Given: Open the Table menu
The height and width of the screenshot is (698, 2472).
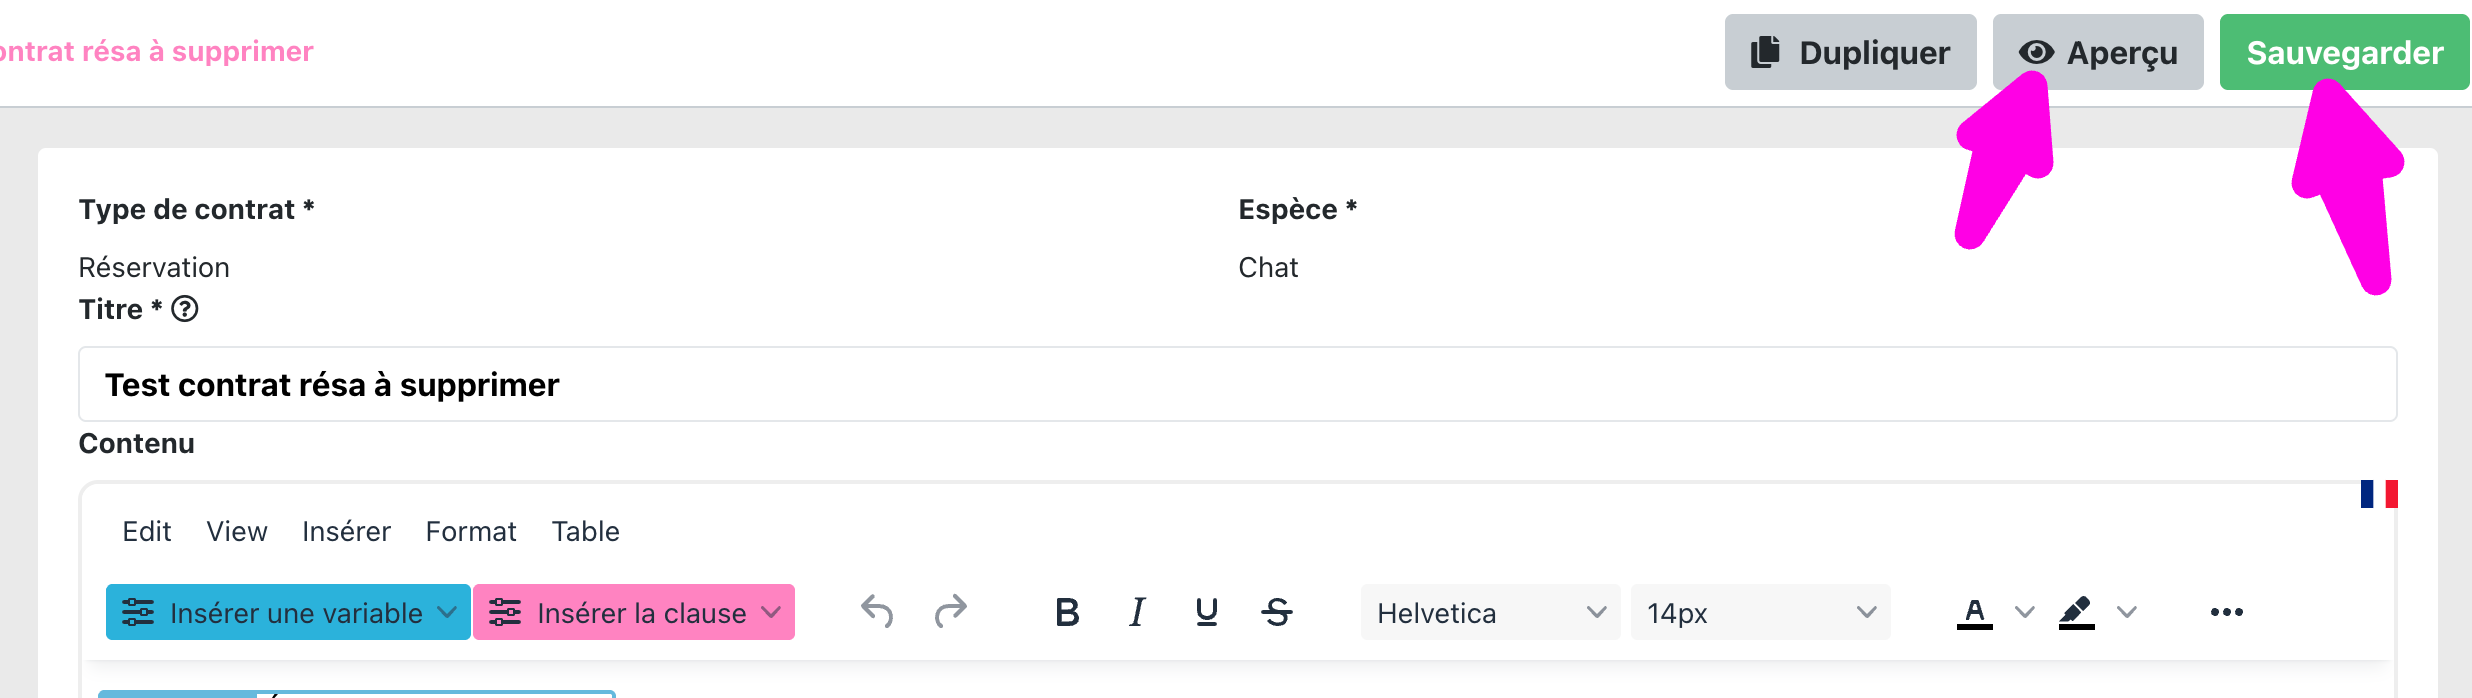Looking at the screenshot, I should [585, 531].
